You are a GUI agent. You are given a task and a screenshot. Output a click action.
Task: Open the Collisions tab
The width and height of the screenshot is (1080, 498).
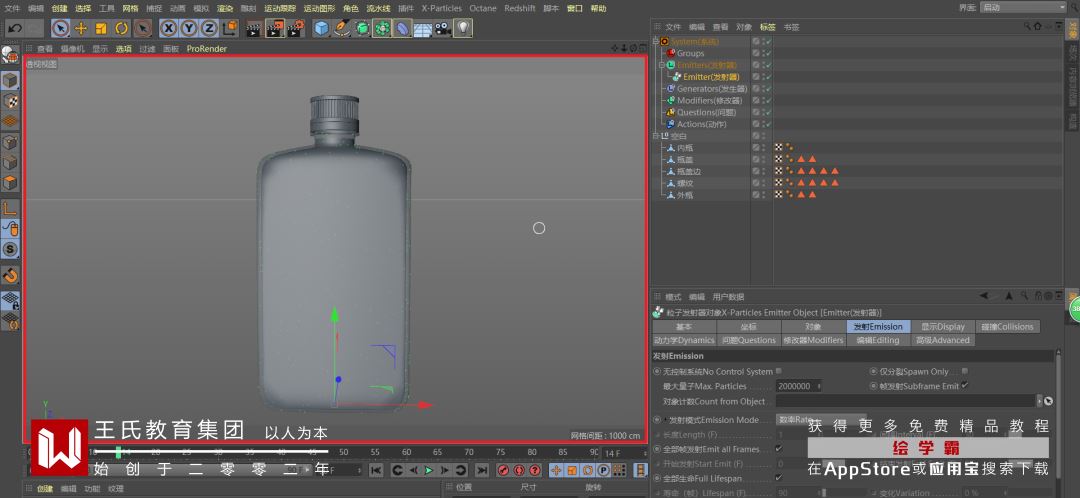[1007, 326]
